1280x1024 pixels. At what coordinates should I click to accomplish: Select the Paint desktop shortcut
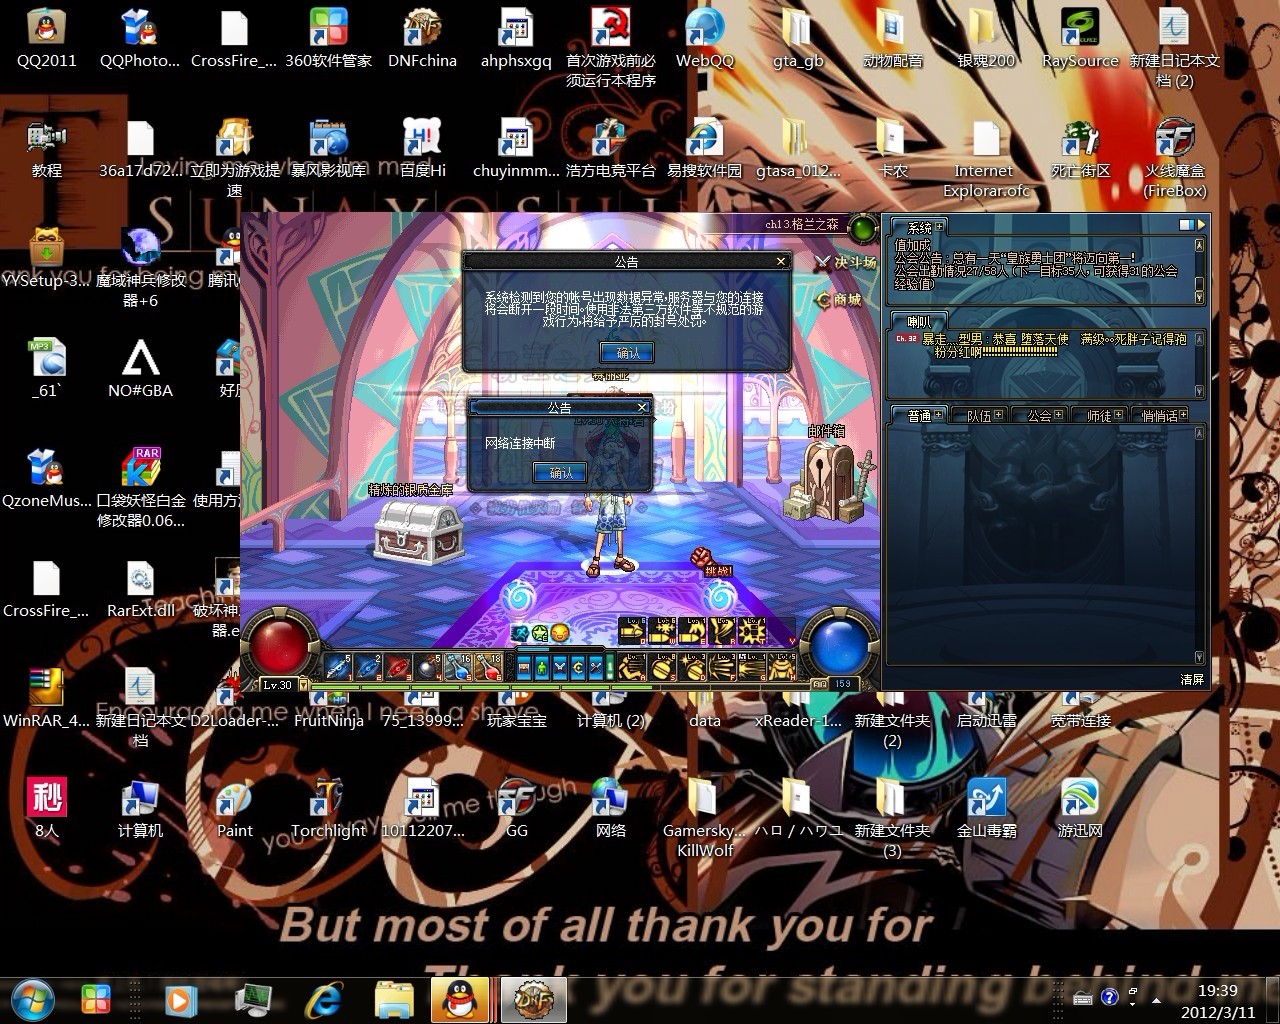coord(234,809)
